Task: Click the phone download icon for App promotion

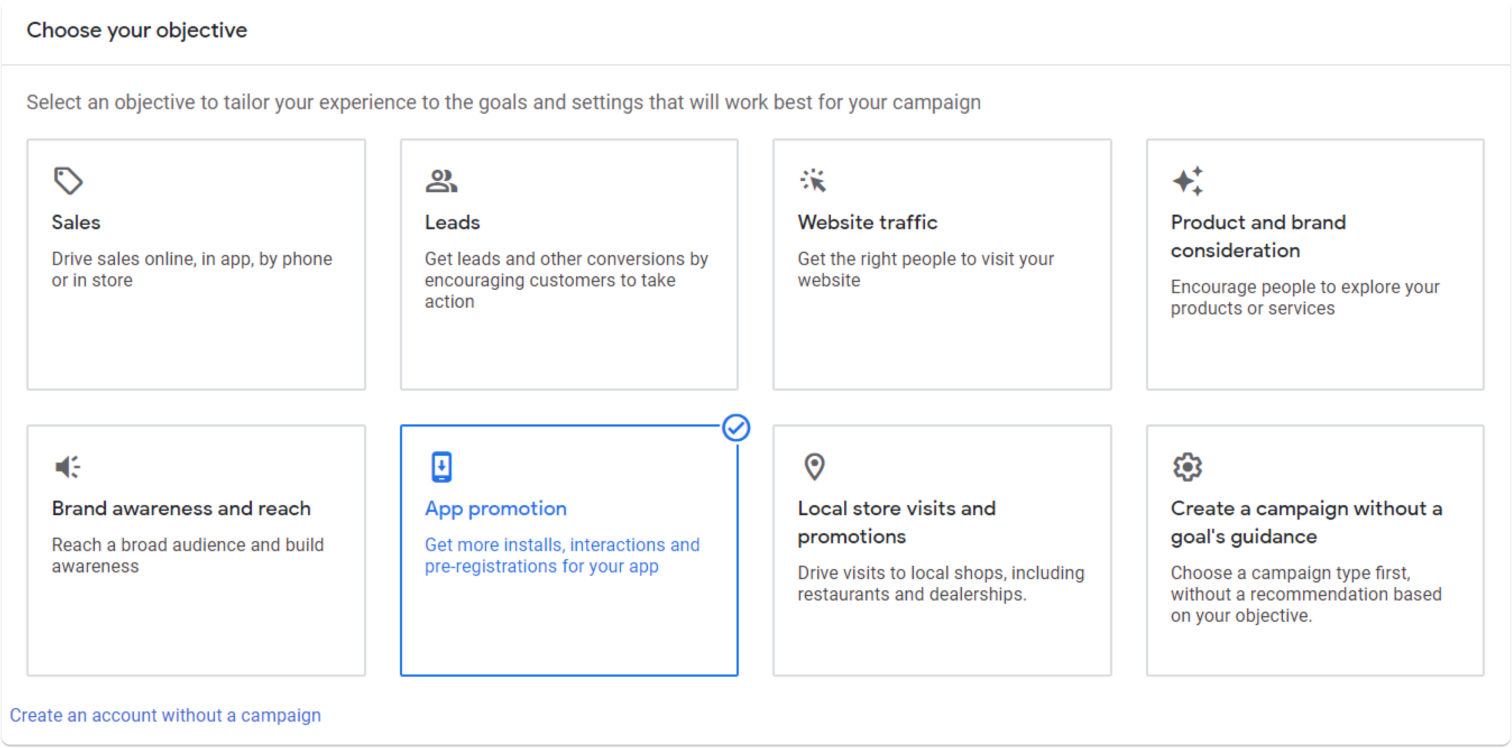Action: click(441, 466)
